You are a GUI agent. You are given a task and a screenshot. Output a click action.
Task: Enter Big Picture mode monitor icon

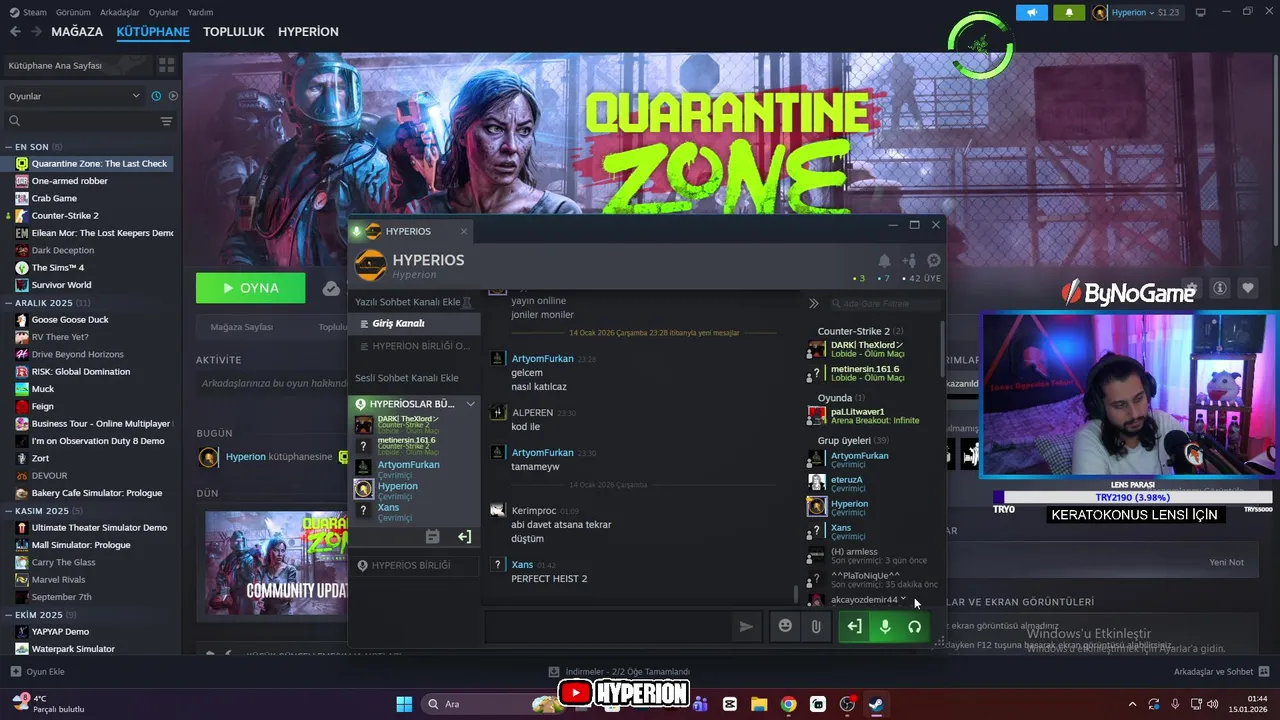[1200, 12]
